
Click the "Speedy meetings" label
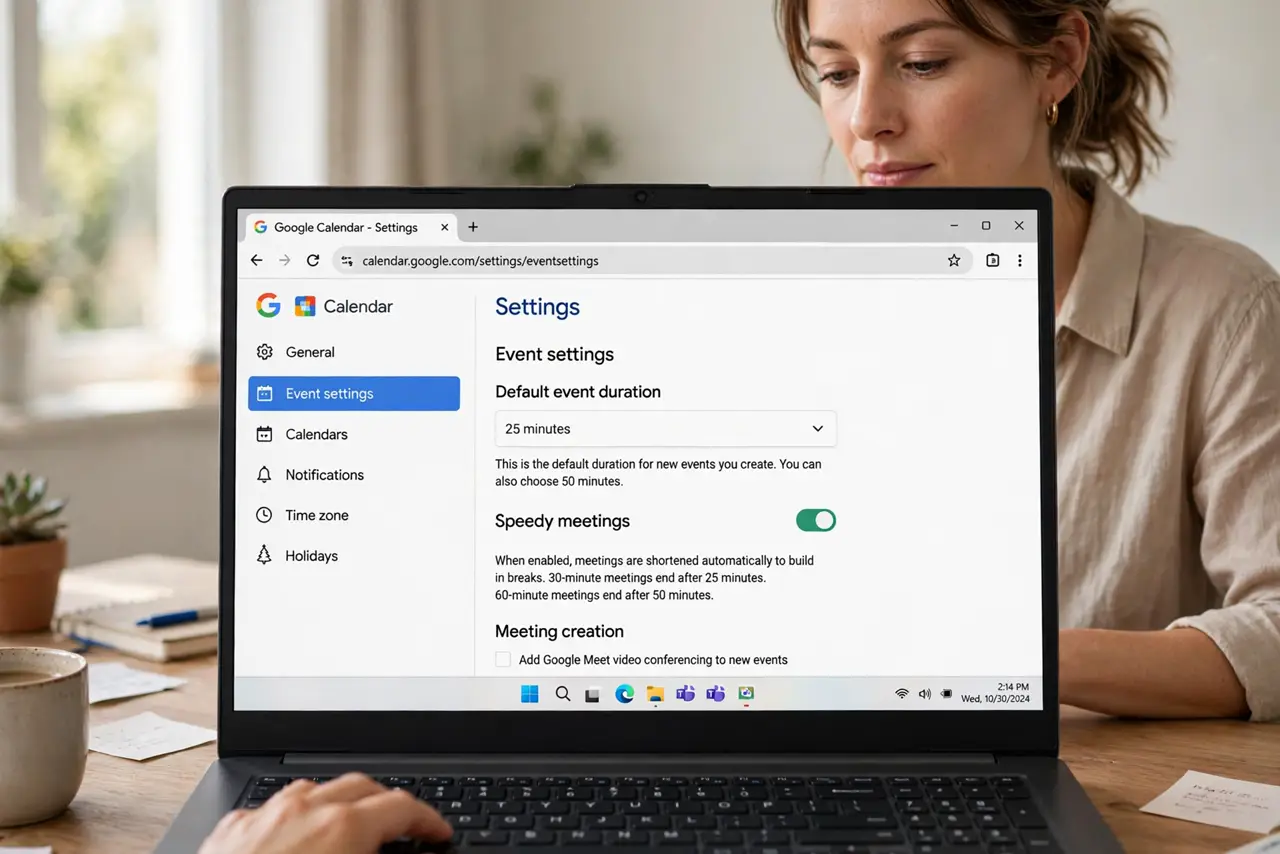(x=562, y=521)
